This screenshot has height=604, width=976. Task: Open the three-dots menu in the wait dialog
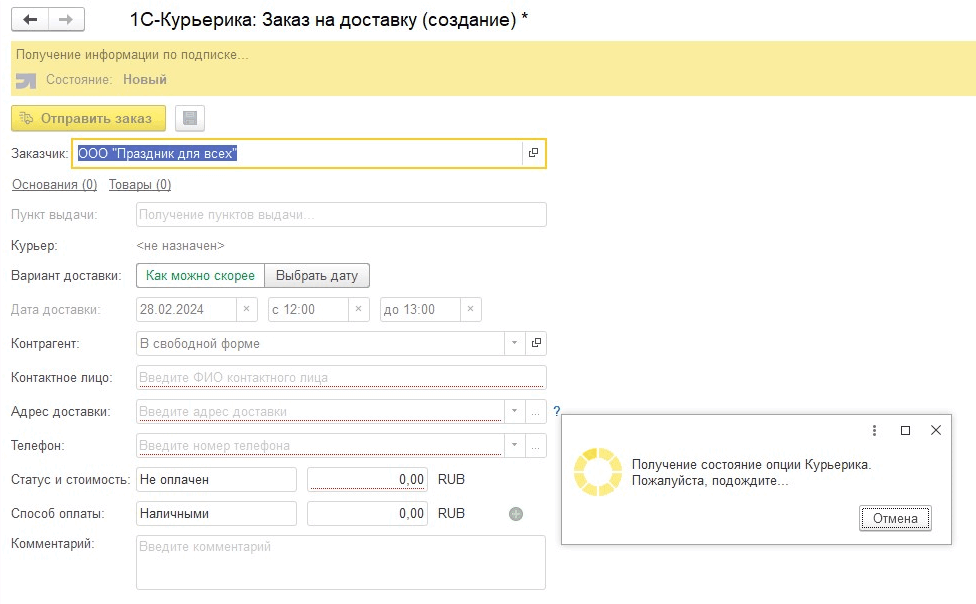(x=875, y=430)
